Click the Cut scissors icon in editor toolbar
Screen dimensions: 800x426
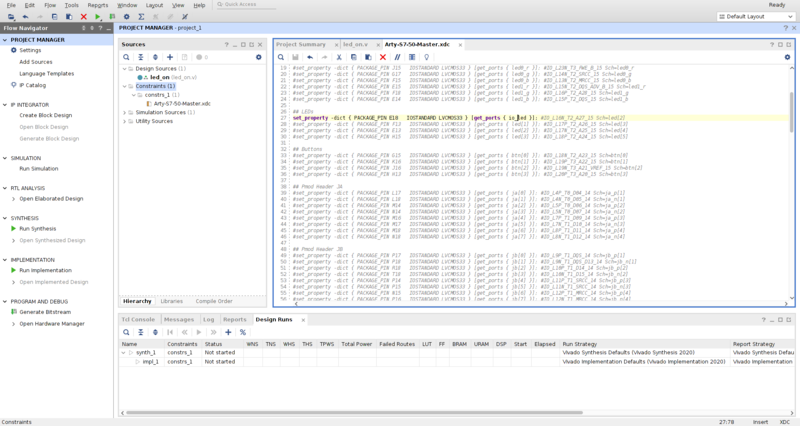coord(339,57)
